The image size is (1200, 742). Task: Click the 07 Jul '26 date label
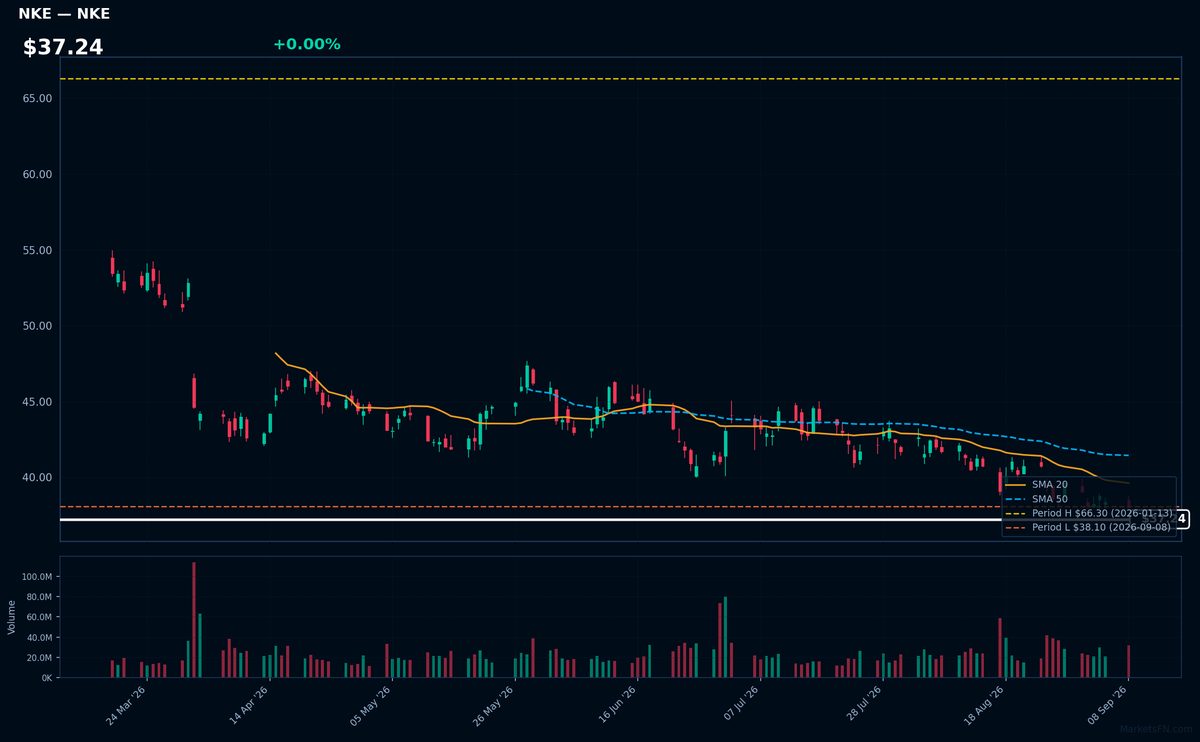point(739,705)
